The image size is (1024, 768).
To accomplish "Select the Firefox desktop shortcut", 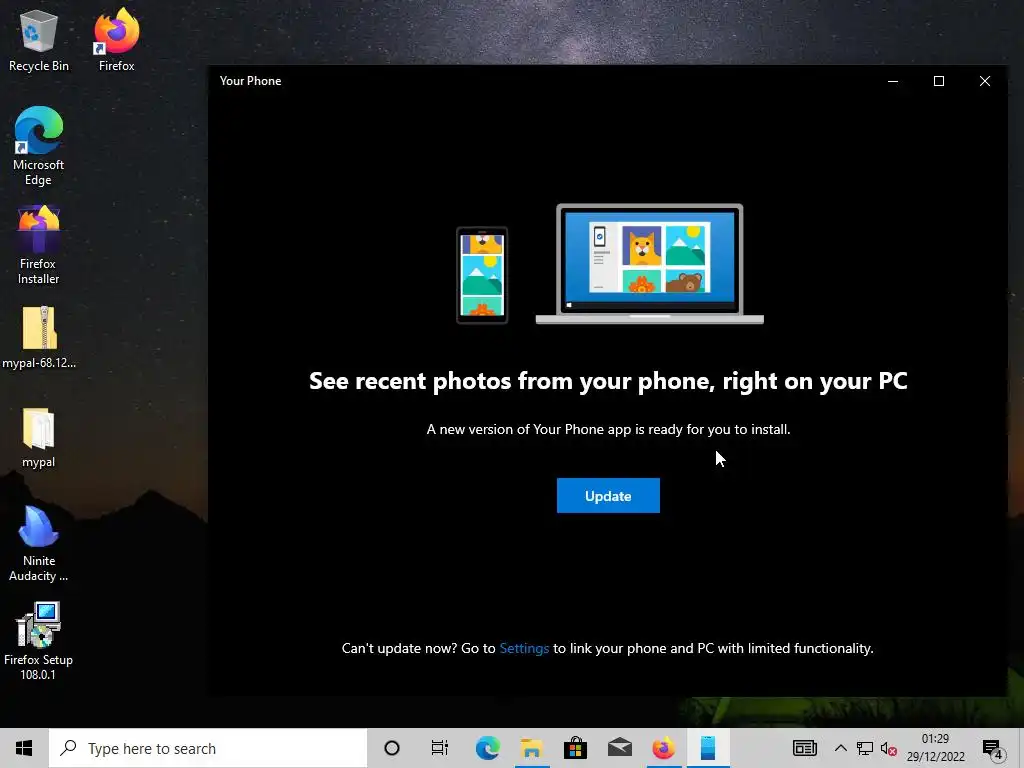I will pyautogui.click(x=116, y=40).
